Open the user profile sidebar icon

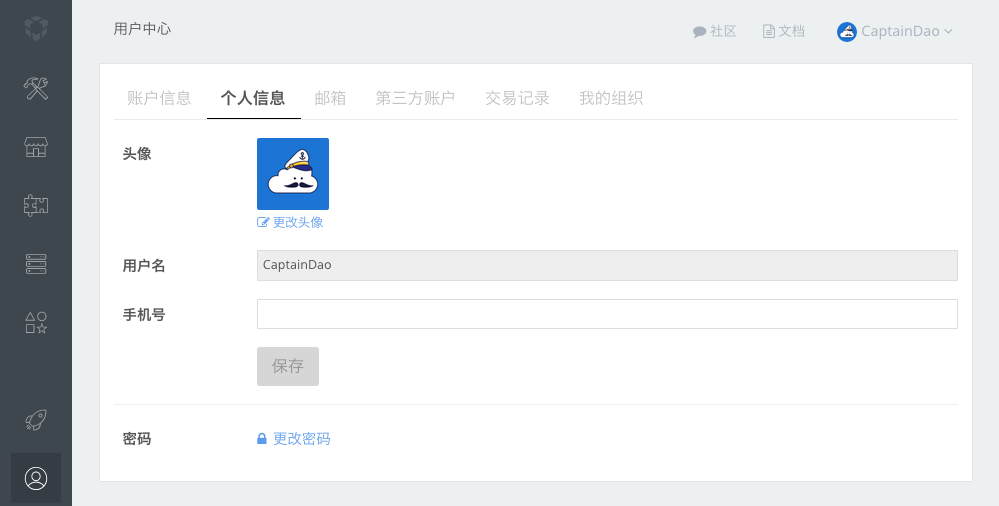pos(36,479)
